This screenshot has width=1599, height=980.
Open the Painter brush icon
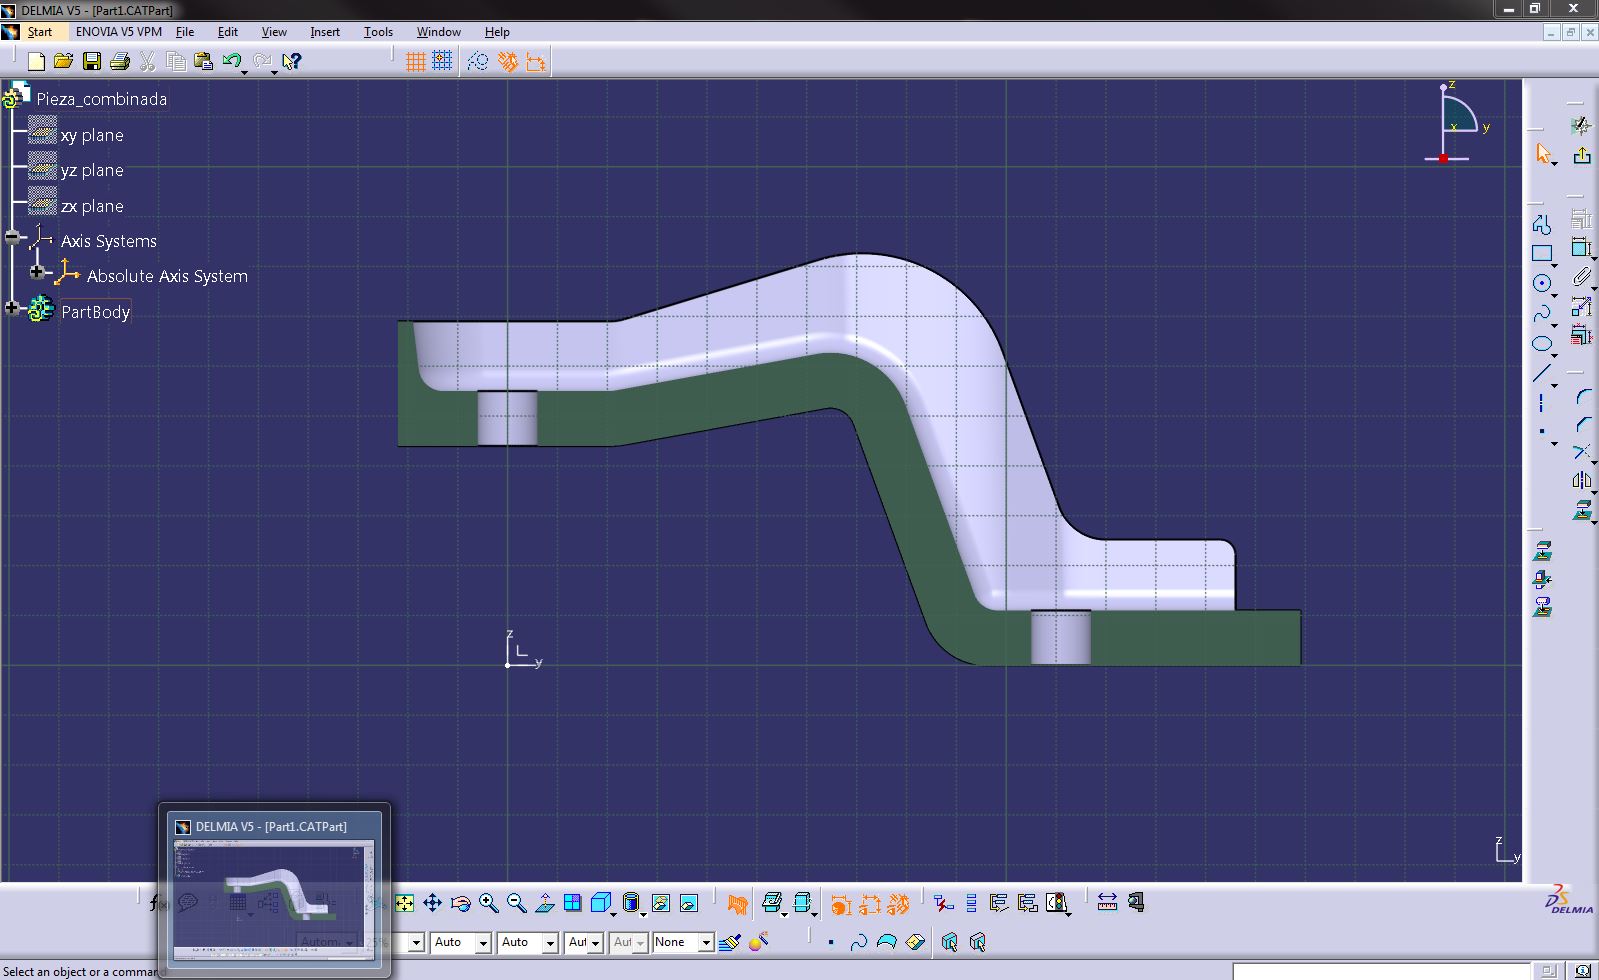pos(729,942)
